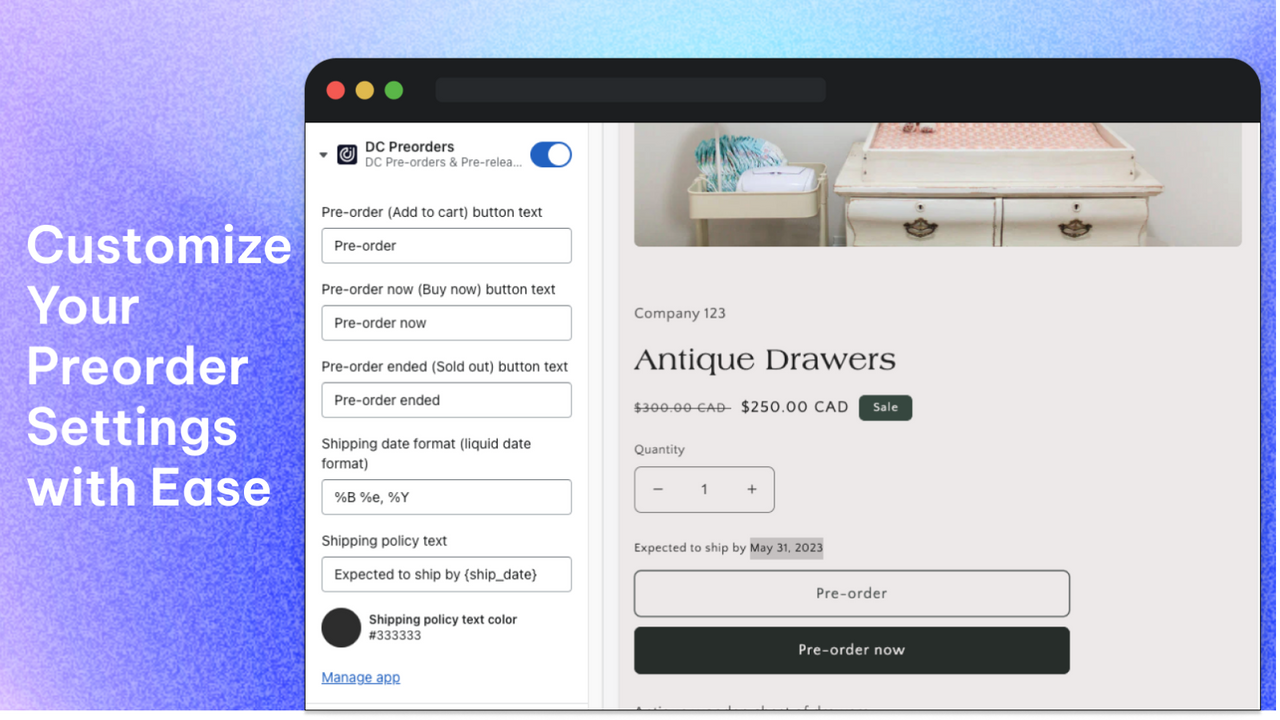
Task: Increase quantity with the plus icon
Action: (x=751, y=489)
